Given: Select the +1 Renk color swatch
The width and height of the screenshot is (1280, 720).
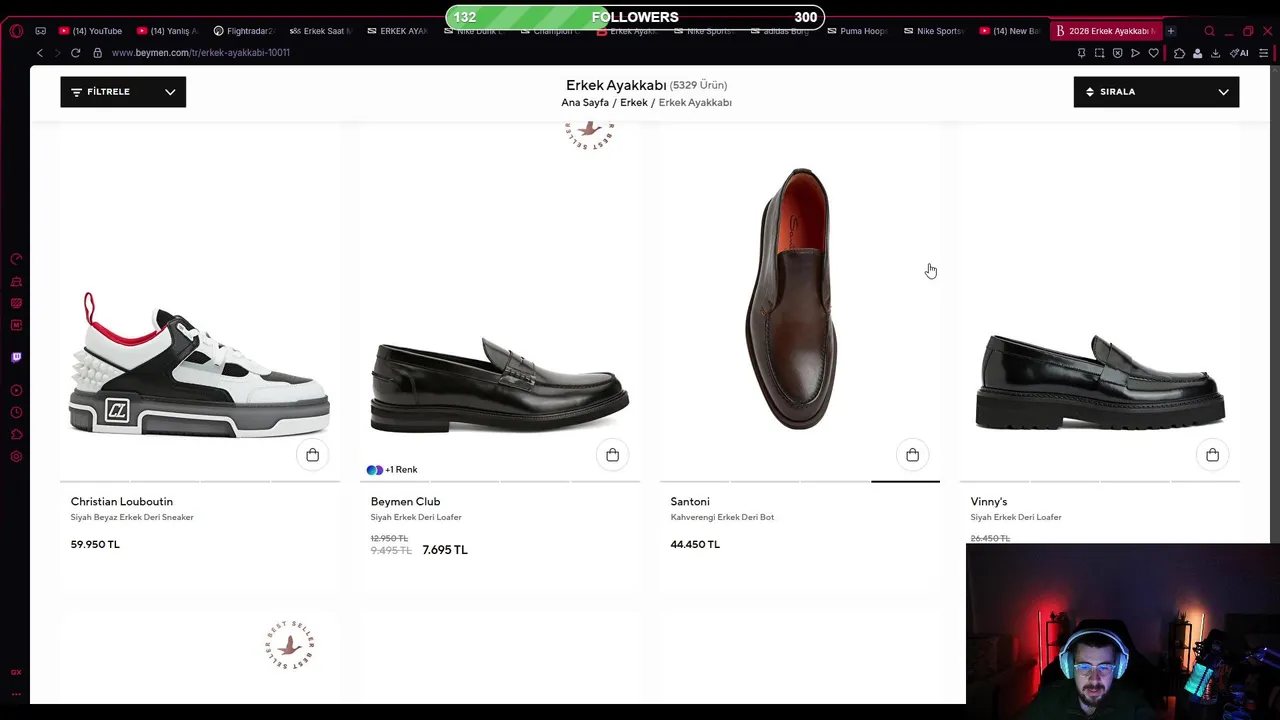Looking at the screenshot, I should [x=392, y=470].
